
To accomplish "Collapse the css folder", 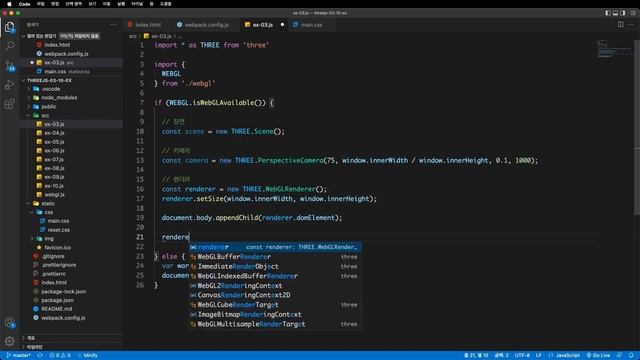I will (31, 212).
